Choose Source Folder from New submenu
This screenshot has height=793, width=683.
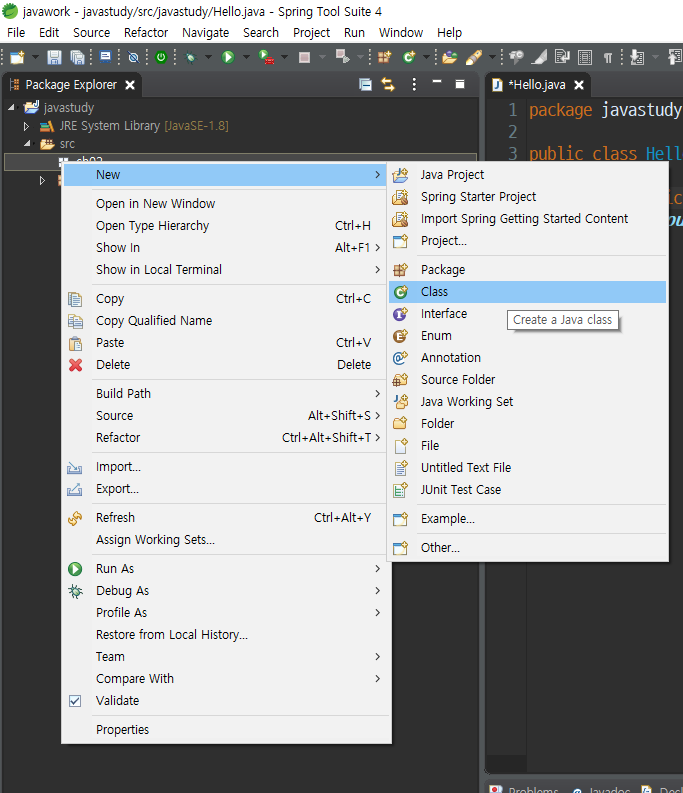point(528,380)
